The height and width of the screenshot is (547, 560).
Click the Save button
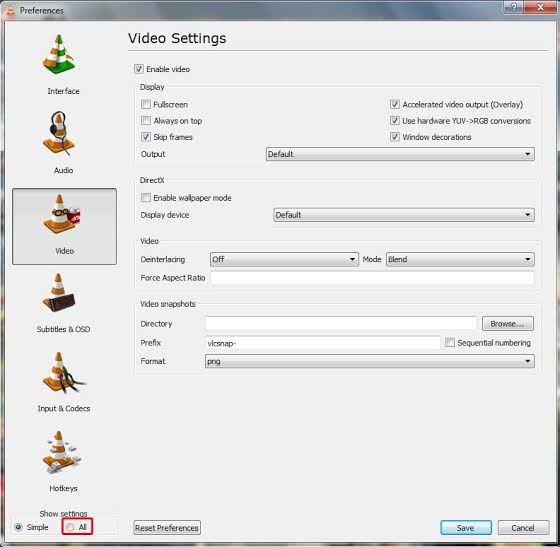coord(466,528)
